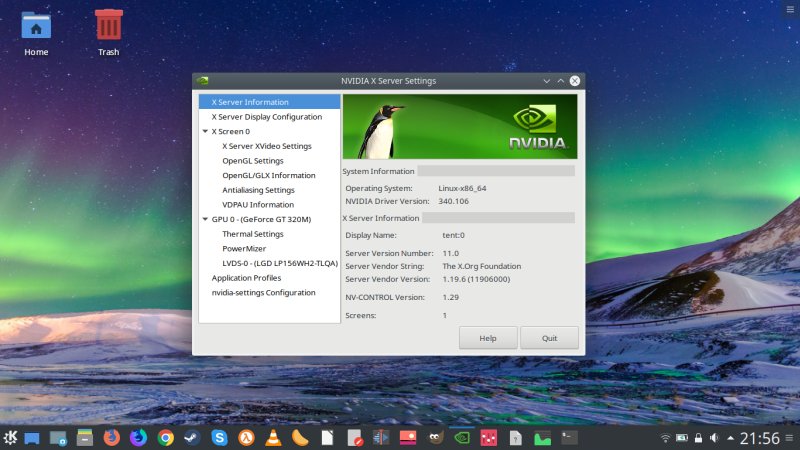800x450 pixels.
Task: Select LVDS-0 LGD LP156WH2-TLQA display
Action: (280, 263)
